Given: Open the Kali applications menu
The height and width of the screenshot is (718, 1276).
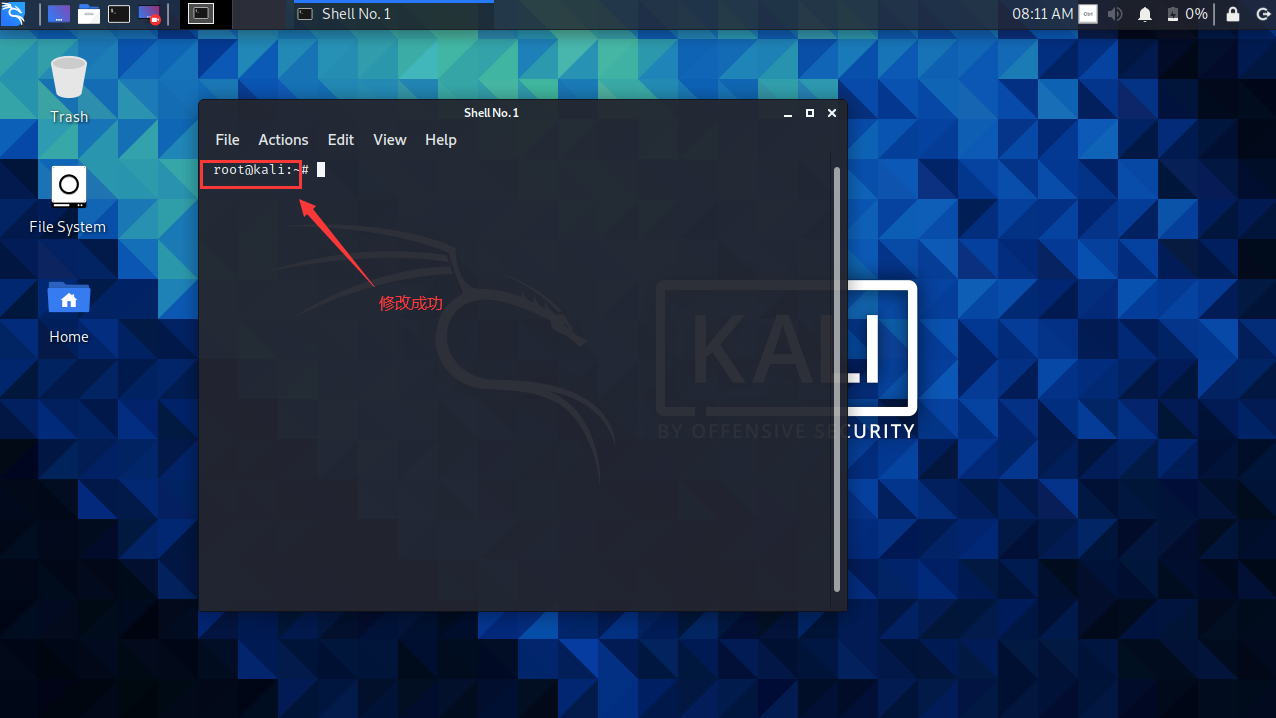Looking at the screenshot, I should (x=13, y=14).
